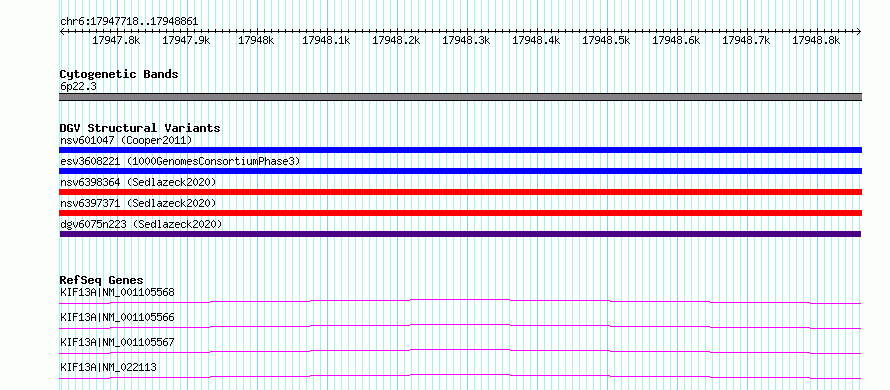Viewport: 890px width, 390px height.
Task: Open transcript KIF13A|NM_001105567 label
Action: pyautogui.click(x=117, y=342)
